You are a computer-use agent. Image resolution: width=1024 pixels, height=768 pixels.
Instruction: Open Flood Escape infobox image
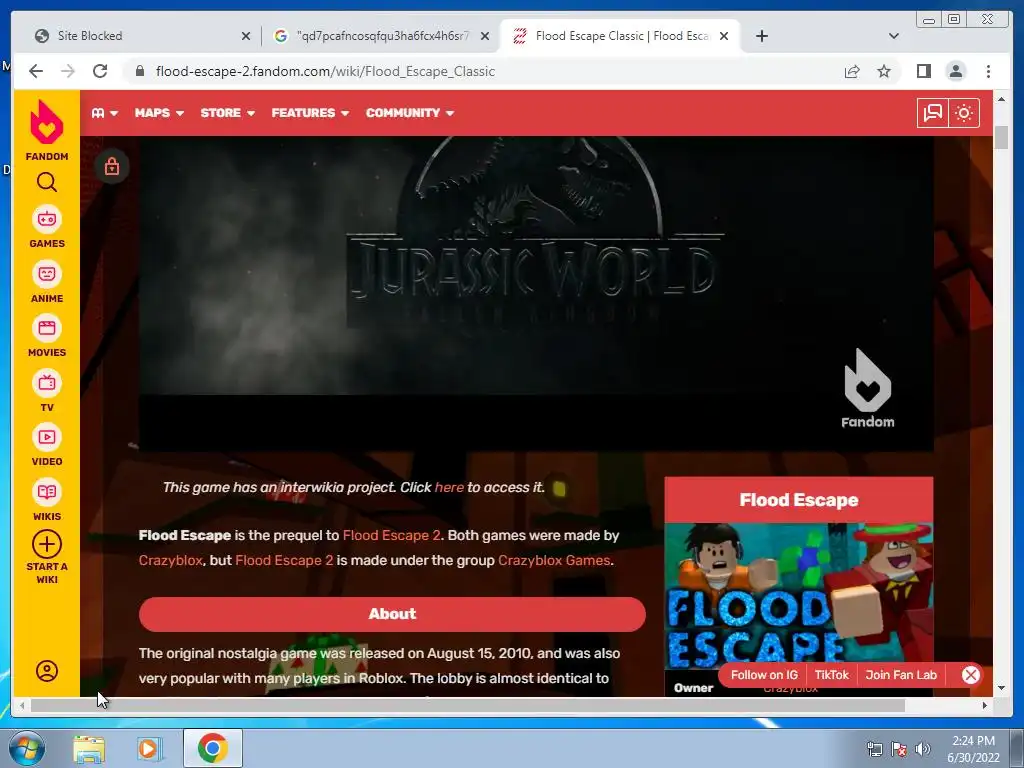click(x=799, y=596)
